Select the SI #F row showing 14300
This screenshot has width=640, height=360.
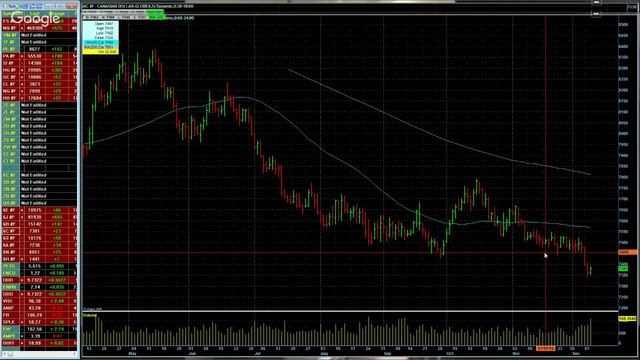pos(39,63)
